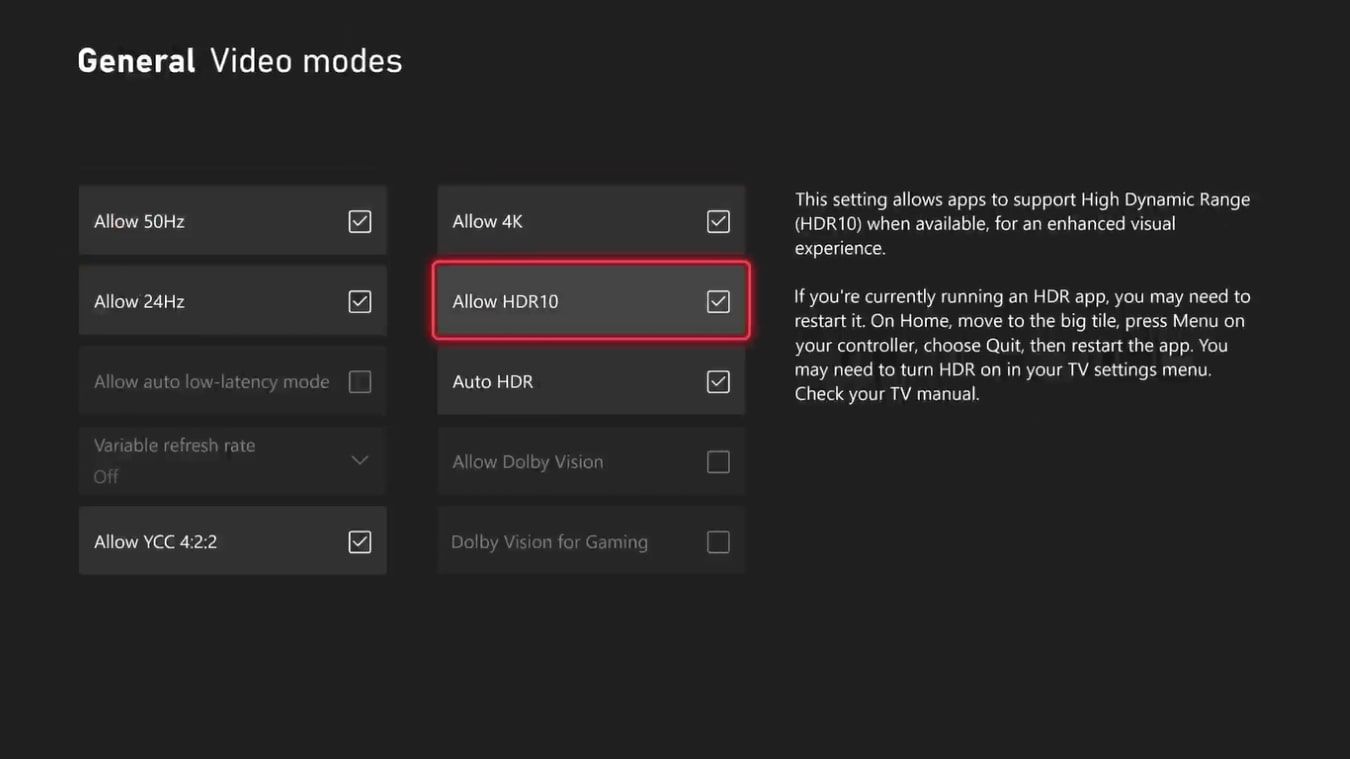This screenshot has width=1350, height=759.
Task: Toggle the Allow YCC 4:2:2 checkbox
Action: [x=359, y=542]
